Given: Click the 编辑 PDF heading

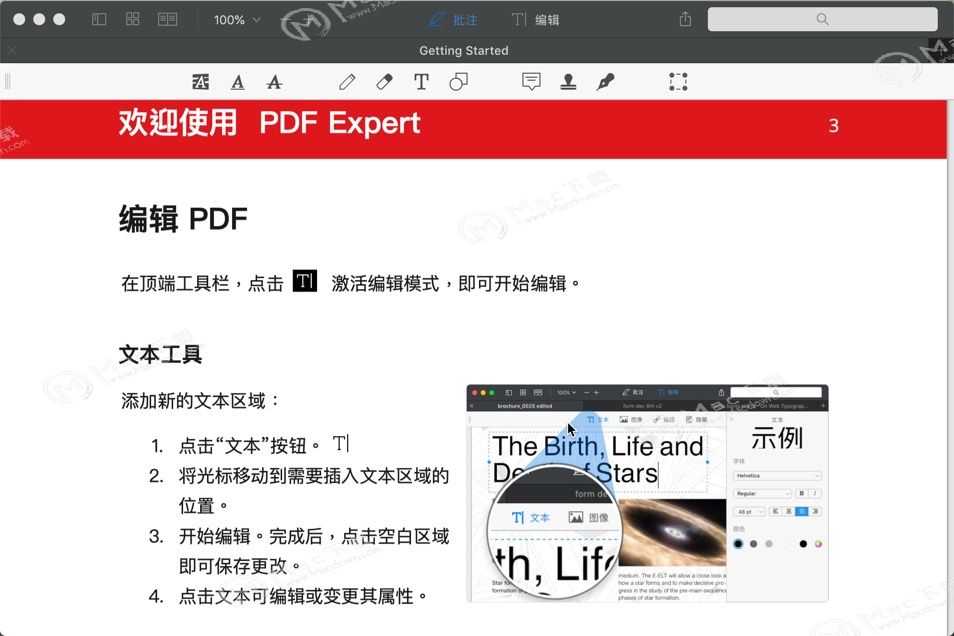Looking at the screenshot, I should point(183,218).
